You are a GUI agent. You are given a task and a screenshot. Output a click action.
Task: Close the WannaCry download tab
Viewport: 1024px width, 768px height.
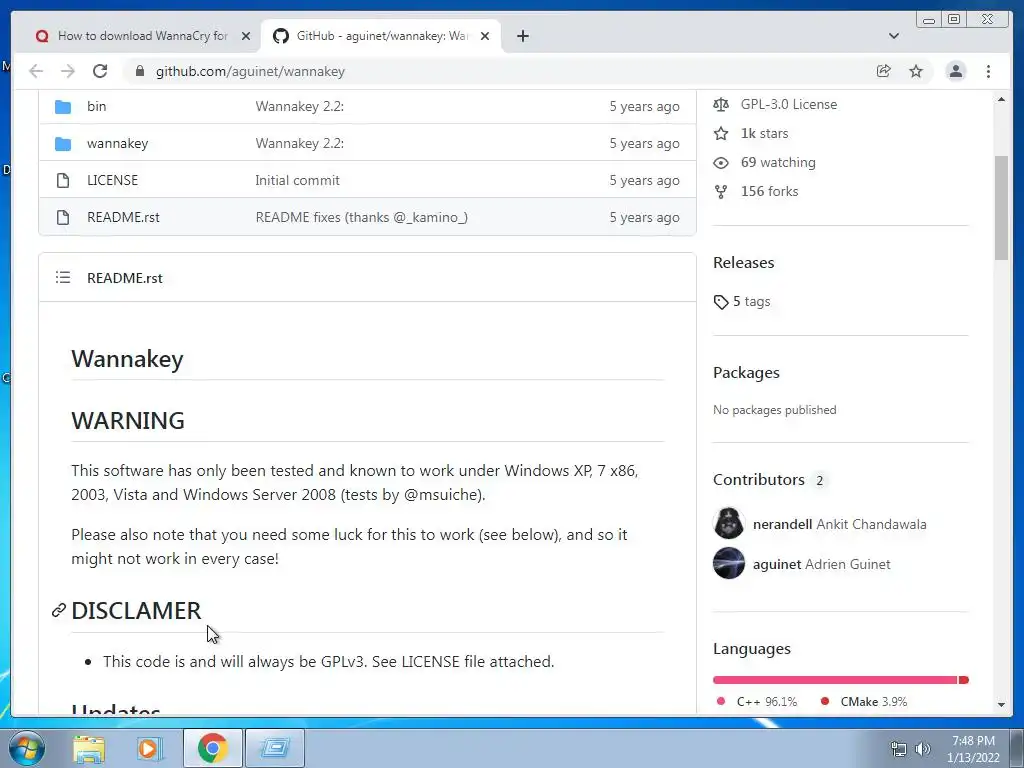click(246, 36)
